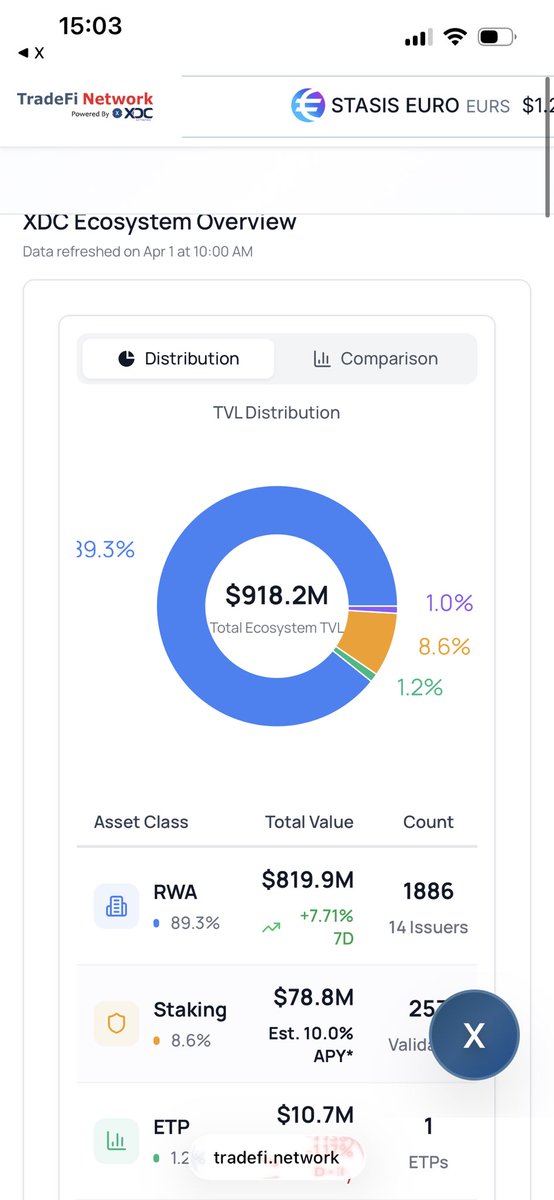Tap the back-to-X arrow in the status bar
This screenshot has width=554, height=1200.
pyautogui.click(x=31, y=53)
